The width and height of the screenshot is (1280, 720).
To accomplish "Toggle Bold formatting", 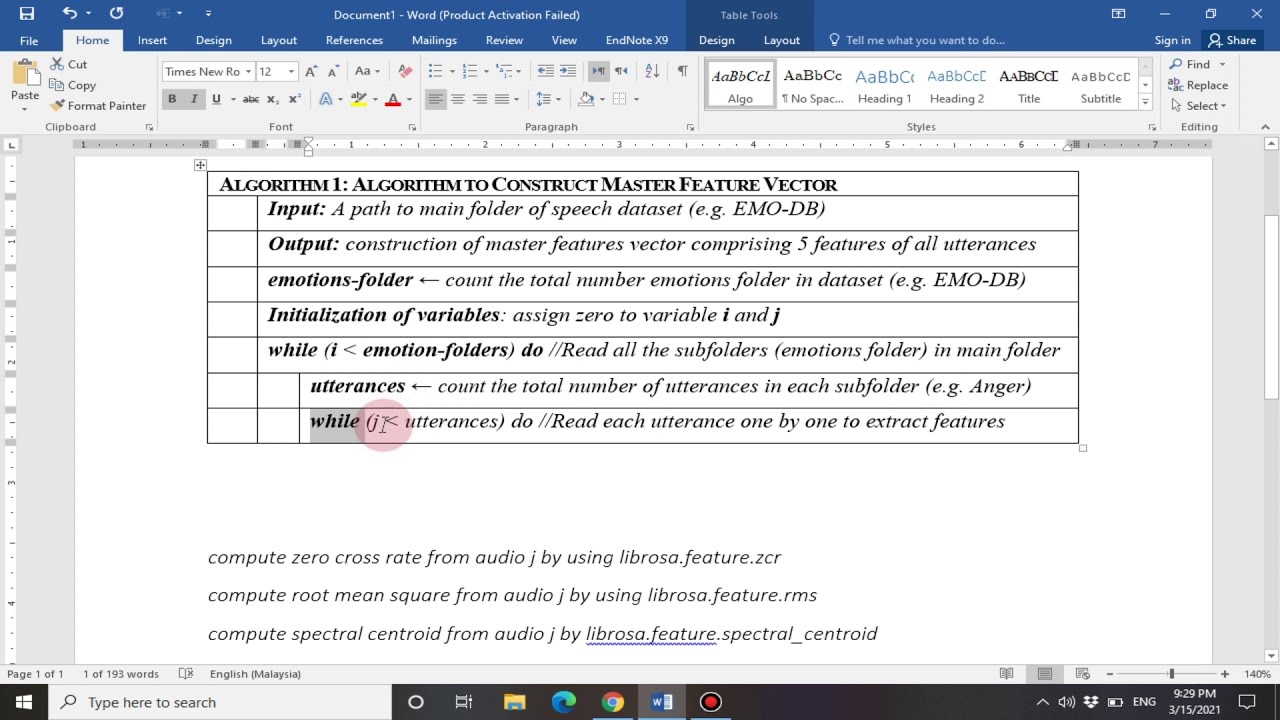I will tap(172, 99).
